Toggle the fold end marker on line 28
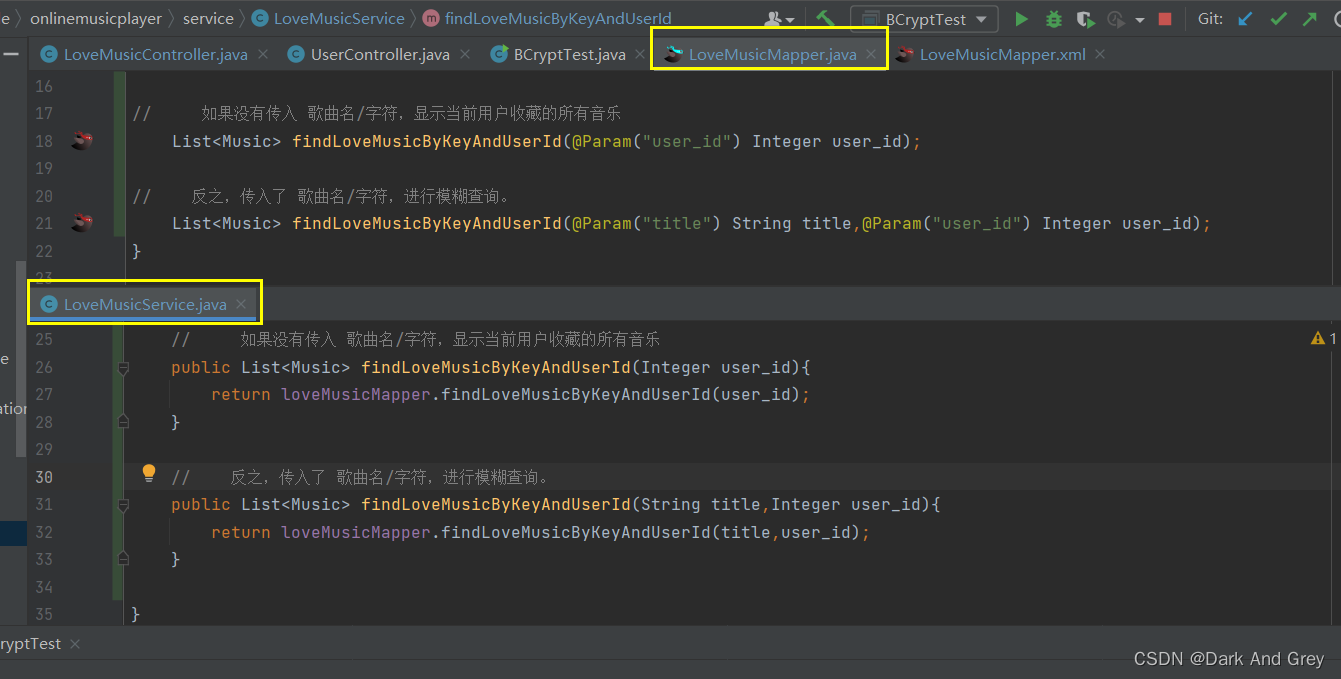 pos(123,422)
